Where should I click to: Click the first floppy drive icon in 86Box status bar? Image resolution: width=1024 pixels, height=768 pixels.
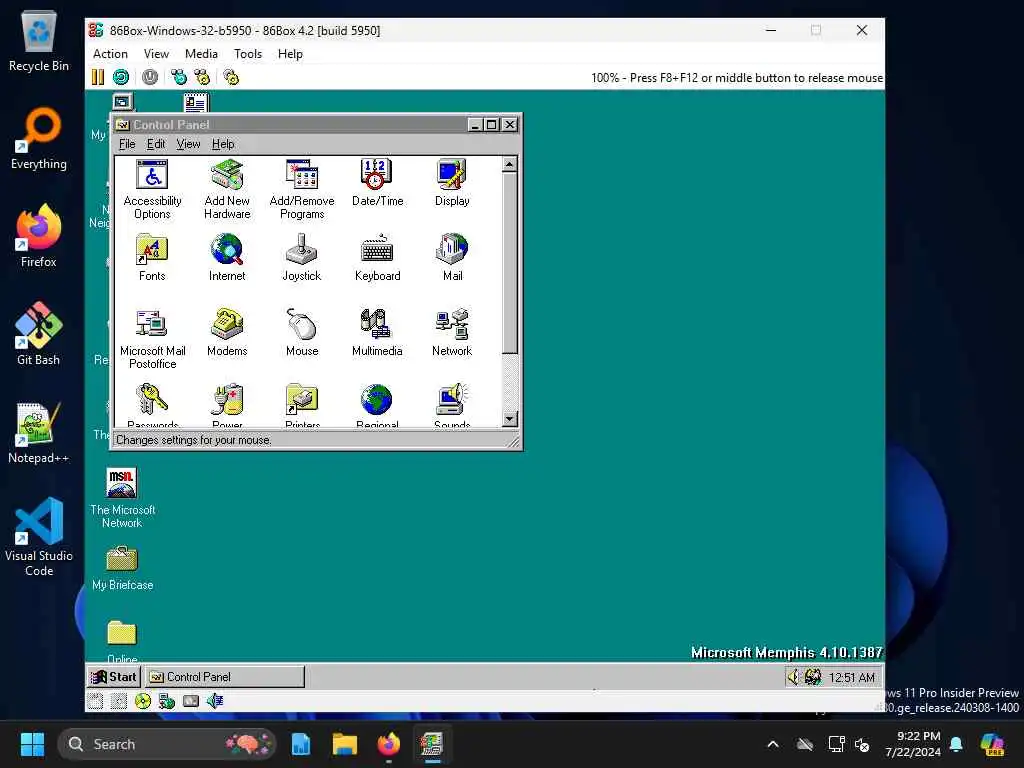click(95, 701)
